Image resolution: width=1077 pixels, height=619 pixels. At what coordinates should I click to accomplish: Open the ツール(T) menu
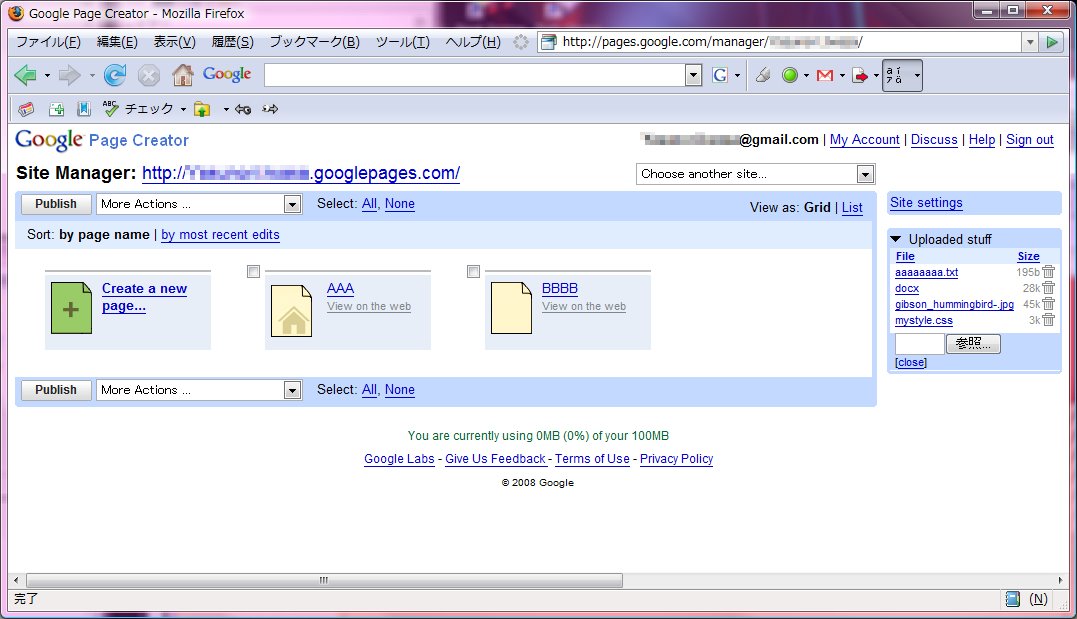tap(402, 42)
